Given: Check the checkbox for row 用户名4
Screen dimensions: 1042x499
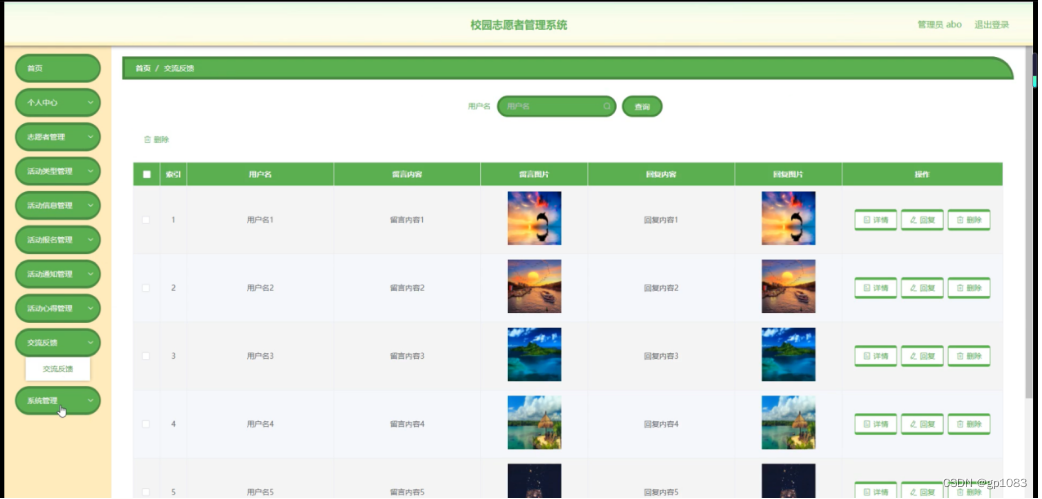Looking at the screenshot, I should (146, 424).
